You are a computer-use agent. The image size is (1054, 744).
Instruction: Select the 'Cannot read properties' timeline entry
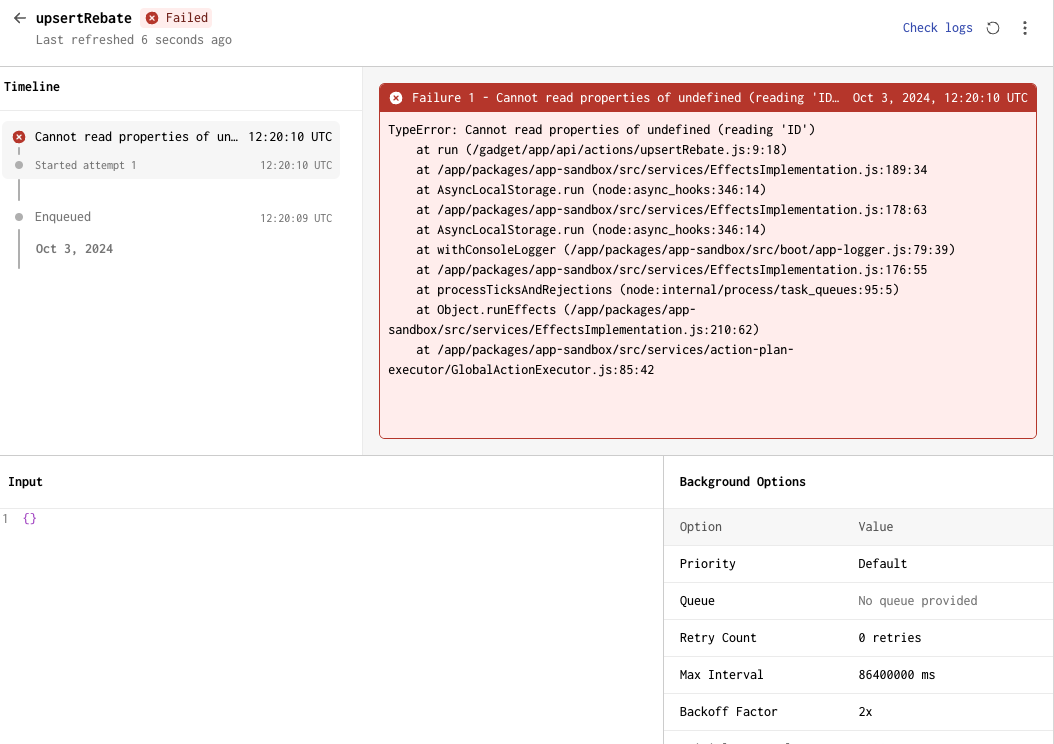click(136, 137)
